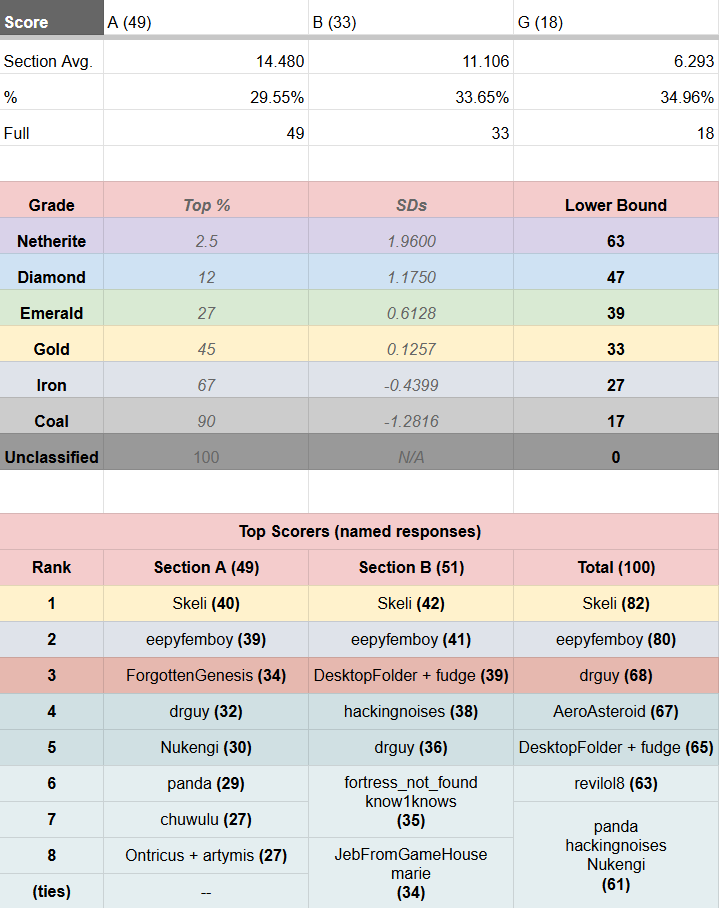Click the Iron SDs value -0.4399
This screenshot has width=719, height=908.
(x=411, y=379)
